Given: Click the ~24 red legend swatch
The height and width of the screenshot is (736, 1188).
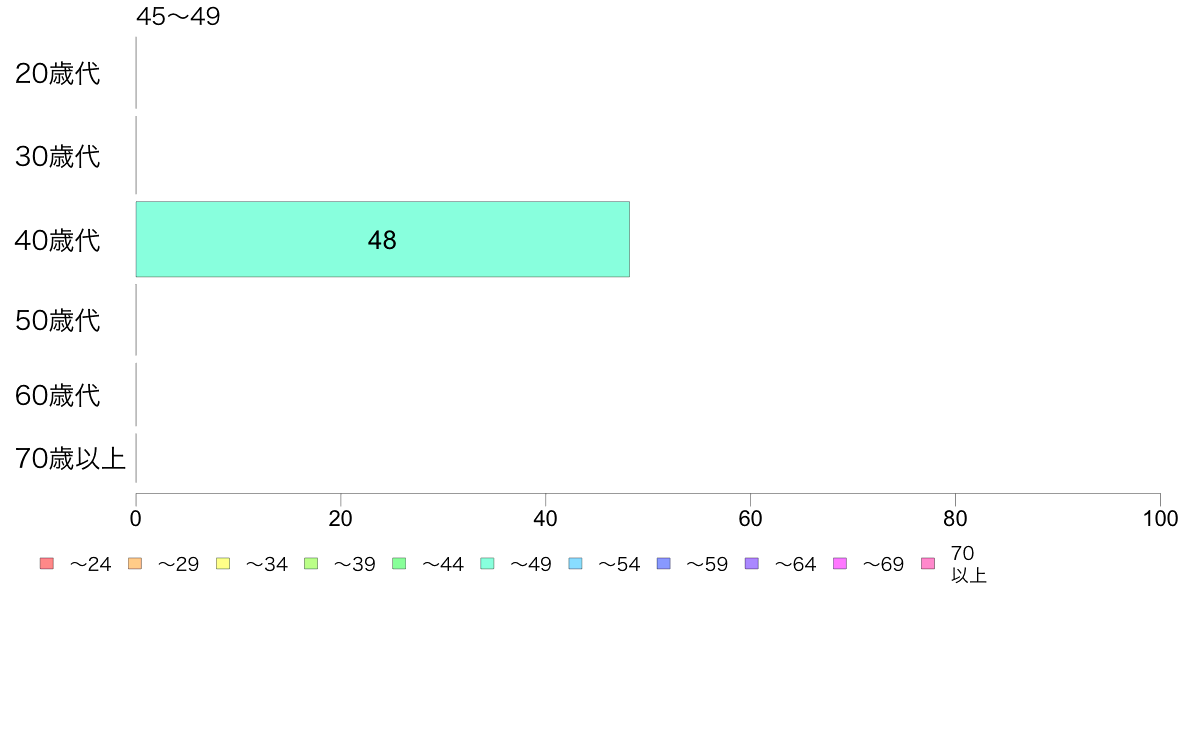Looking at the screenshot, I should 47,563.
